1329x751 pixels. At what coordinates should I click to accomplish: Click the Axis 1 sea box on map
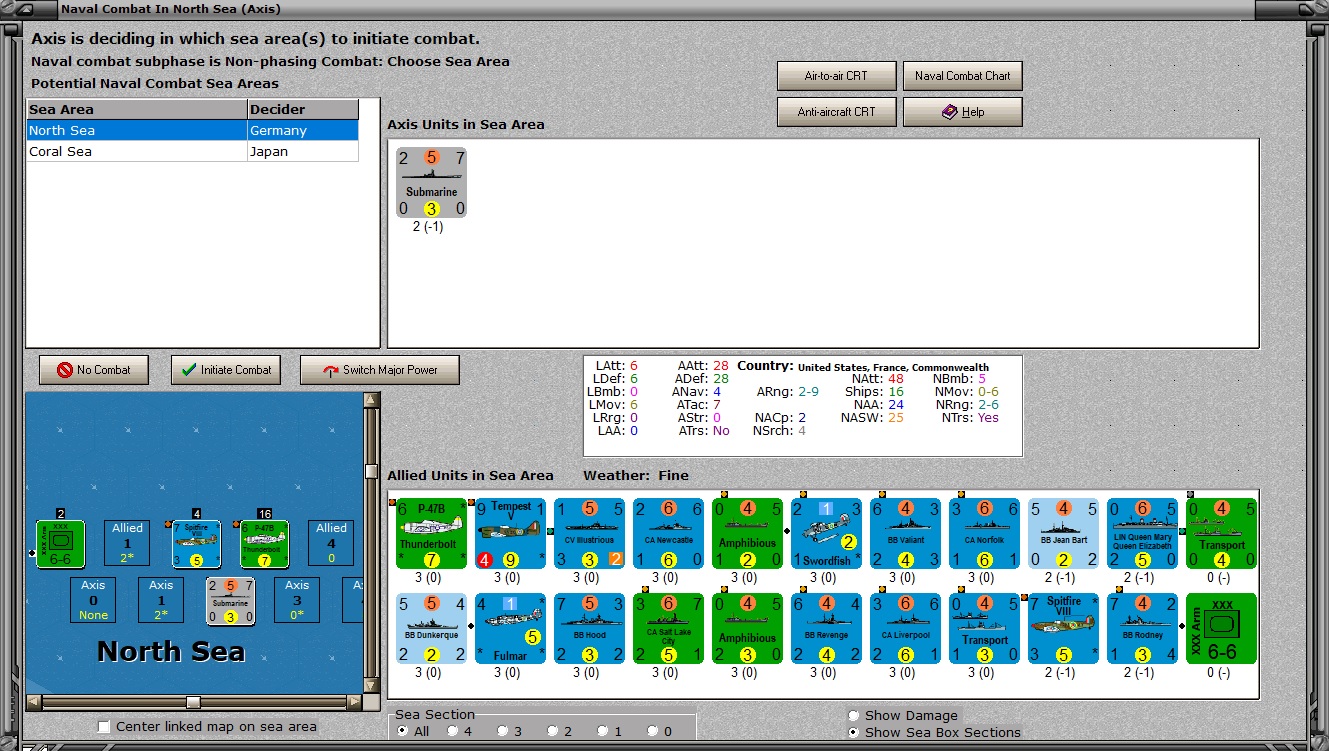click(161, 600)
